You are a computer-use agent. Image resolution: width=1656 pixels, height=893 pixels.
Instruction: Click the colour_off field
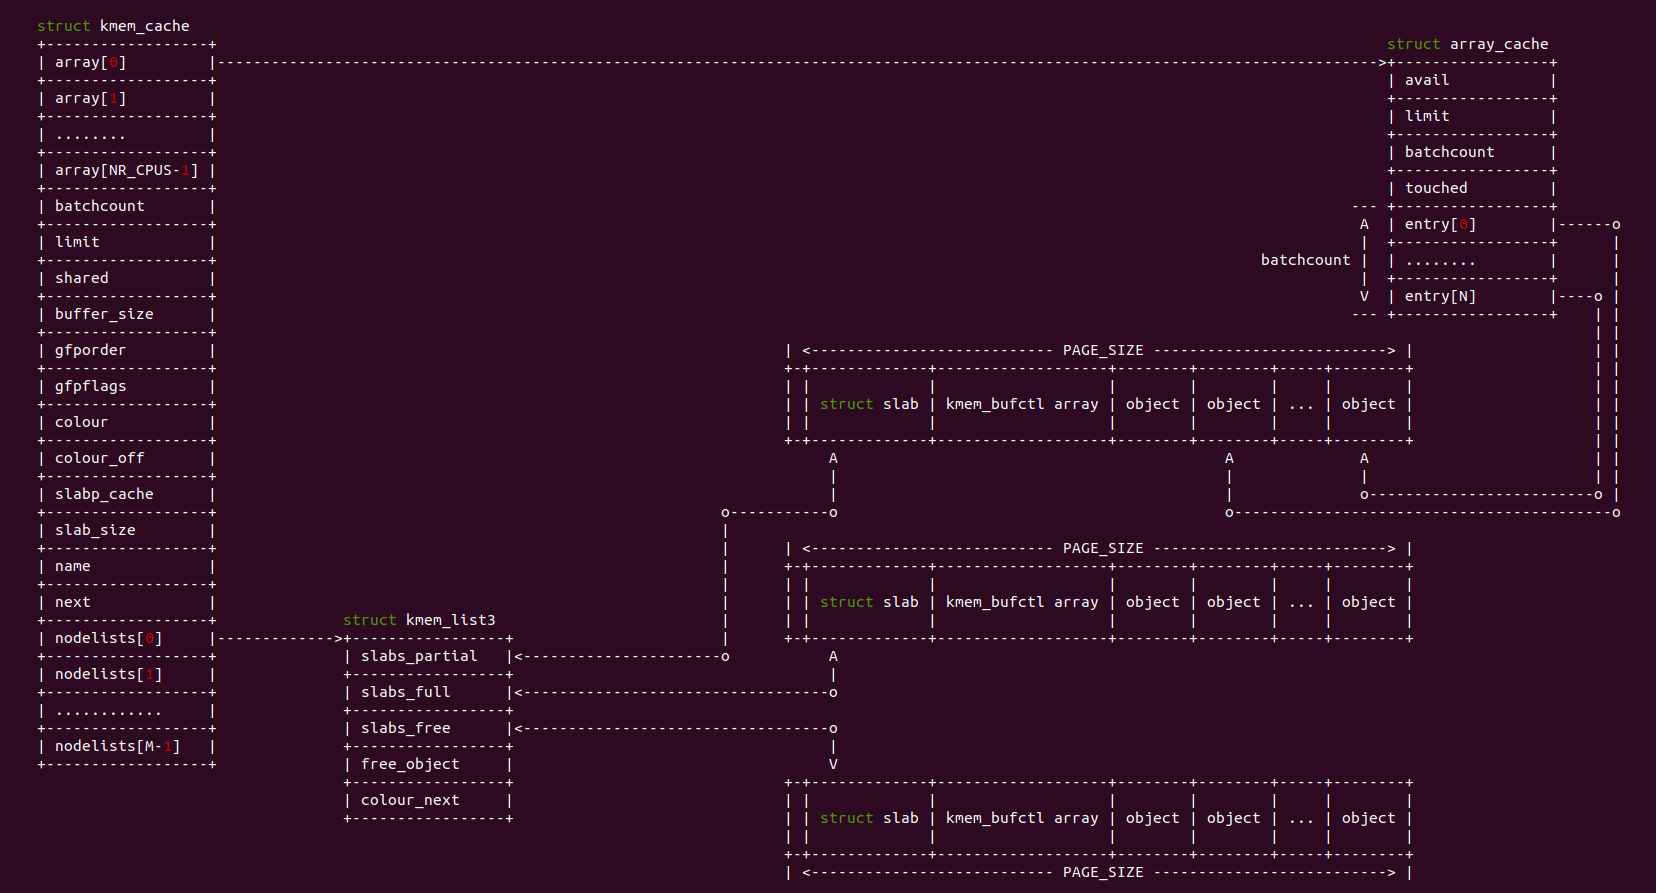click(99, 458)
